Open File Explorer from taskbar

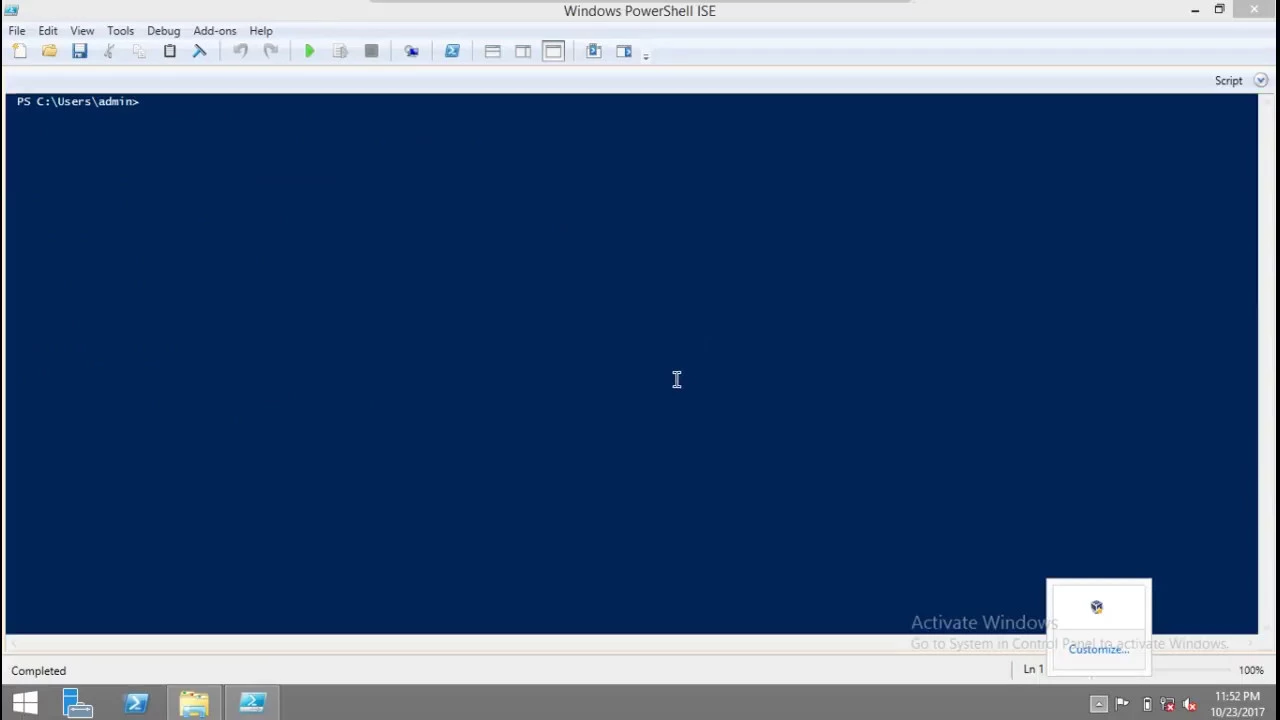coord(194,703)
